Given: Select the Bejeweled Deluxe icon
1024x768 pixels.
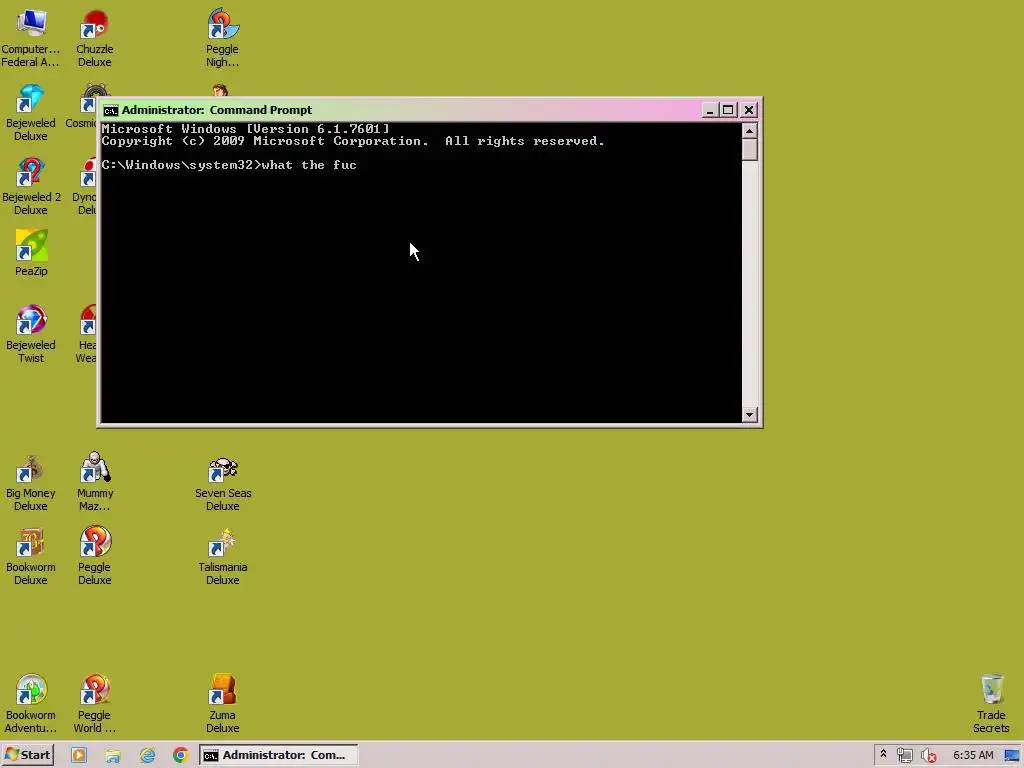Looking at the screenshot, I should (x=31, y=113).
